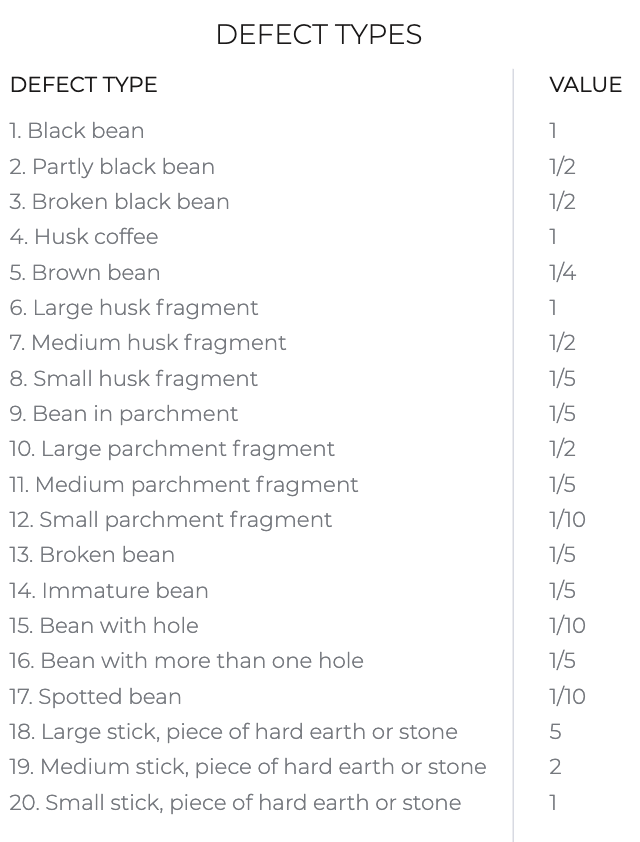This screenshot has width=640, height=842.
Task: Select Bean with more than one hole
Action: 186,660
